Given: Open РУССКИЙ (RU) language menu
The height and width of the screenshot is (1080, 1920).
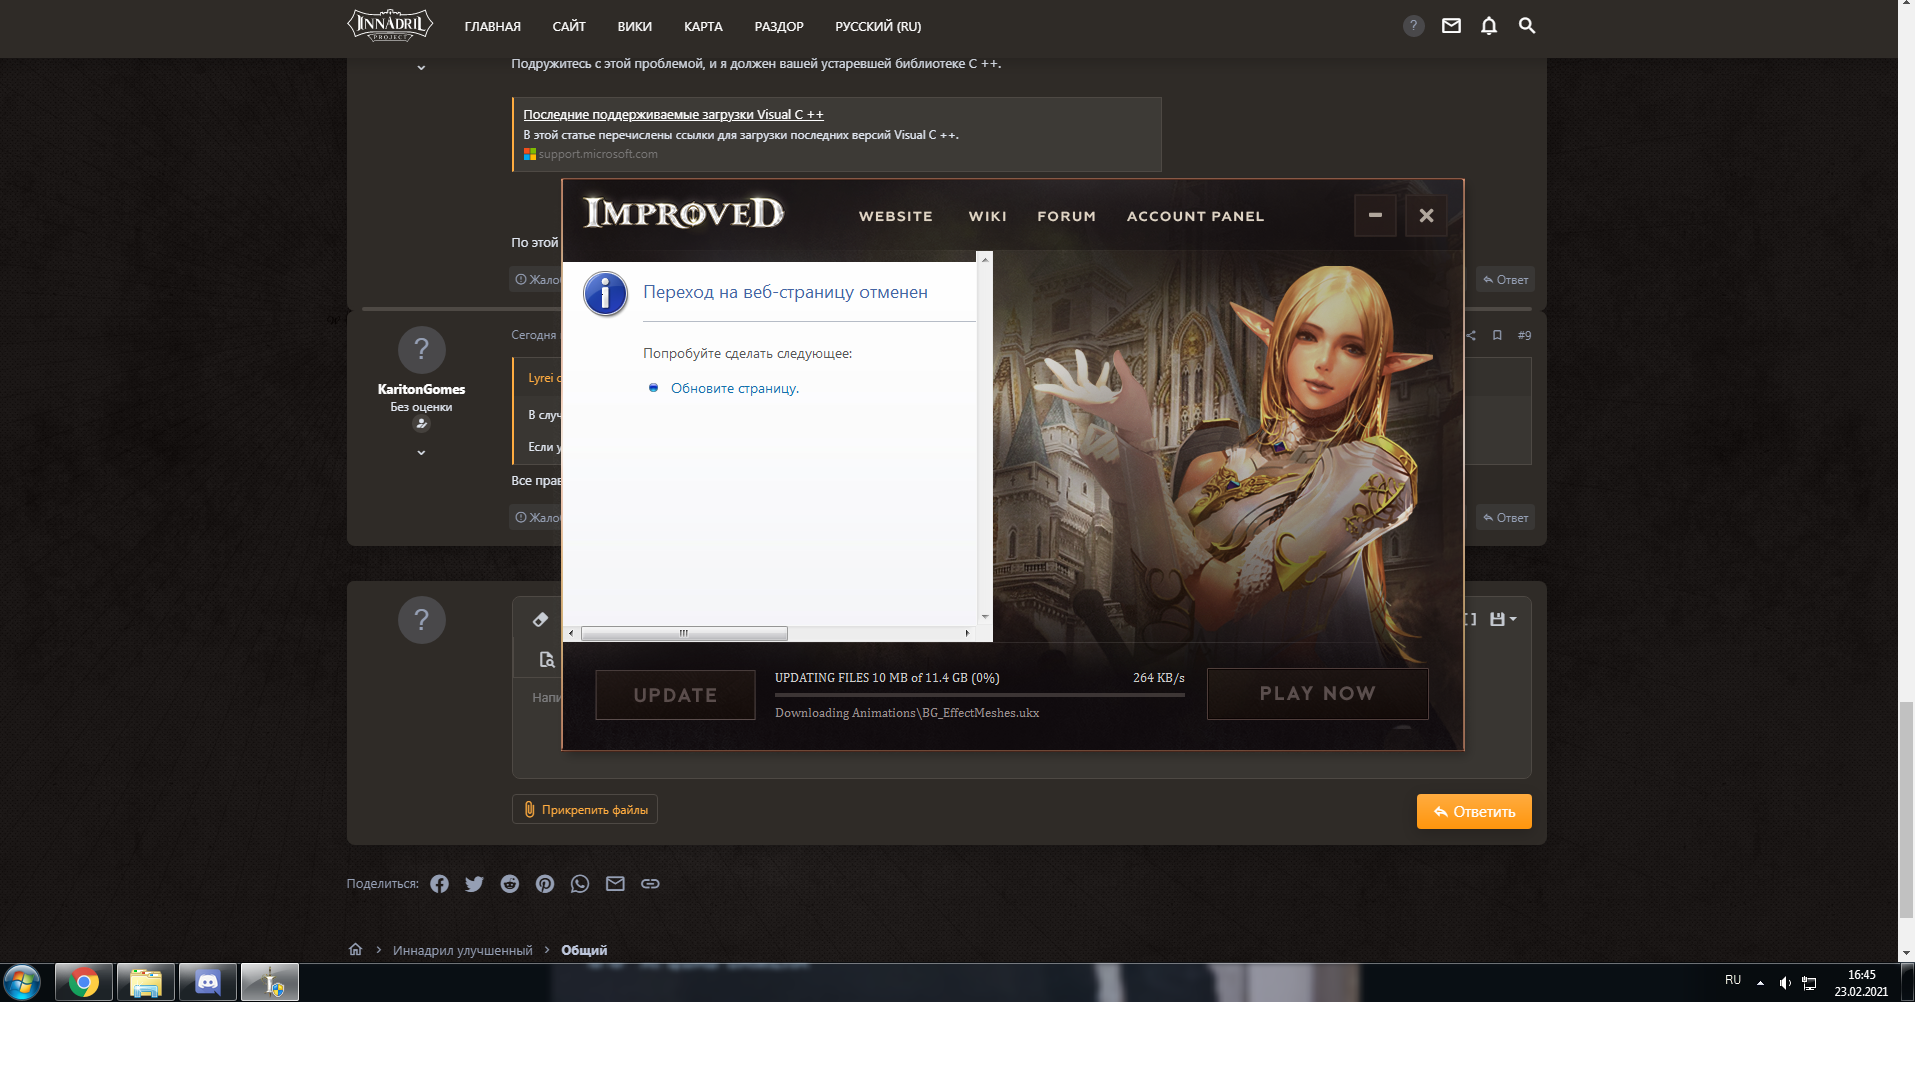Looking at the screenshot, I should [x=877, y=27].
